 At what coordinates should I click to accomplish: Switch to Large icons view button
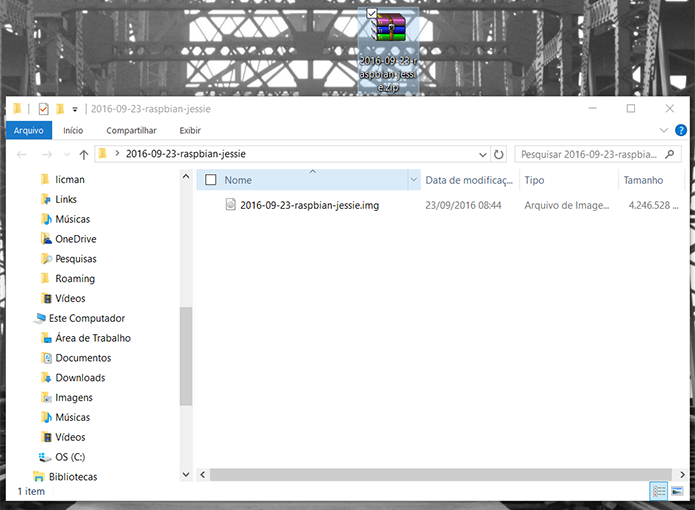tap(677, 491)
